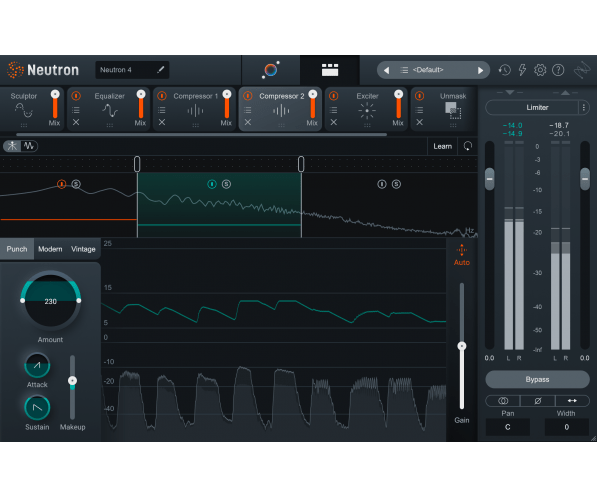Toggle Compressor 2 module power button
Viewport: 597px width, 497px height.
coord(247,96)
